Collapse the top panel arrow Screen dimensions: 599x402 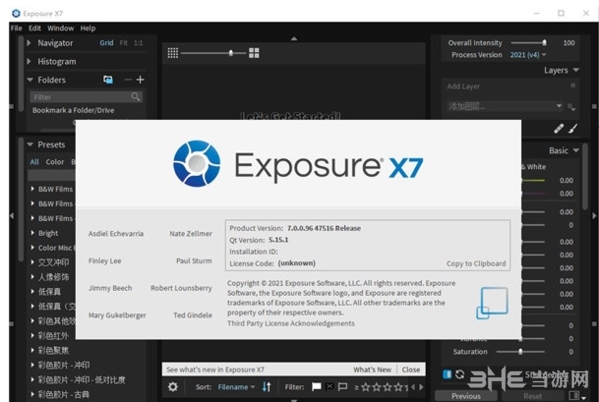[294, 39]
